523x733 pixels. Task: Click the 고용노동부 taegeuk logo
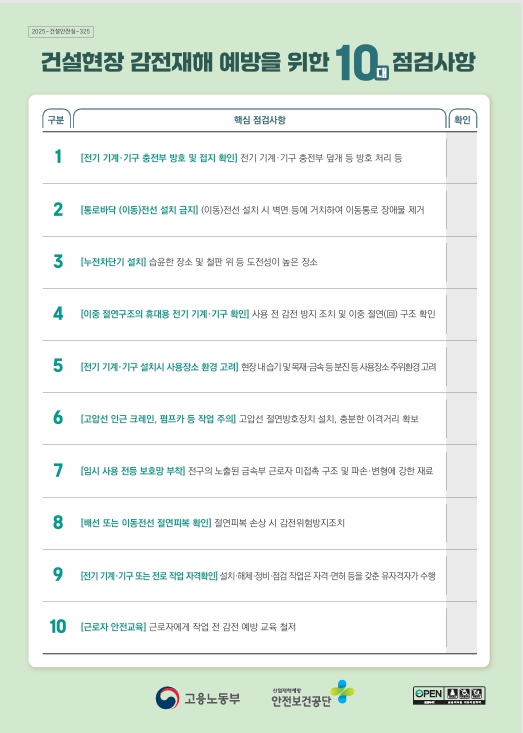click(x=167, y=698)
